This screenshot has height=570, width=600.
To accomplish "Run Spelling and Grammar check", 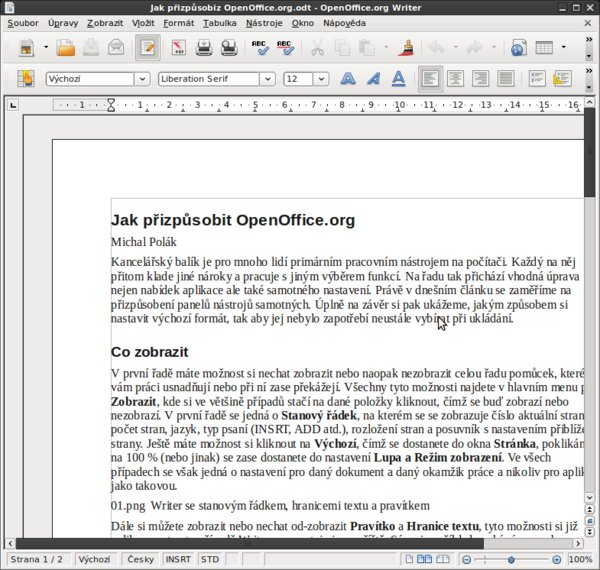I will coord(260,47).
